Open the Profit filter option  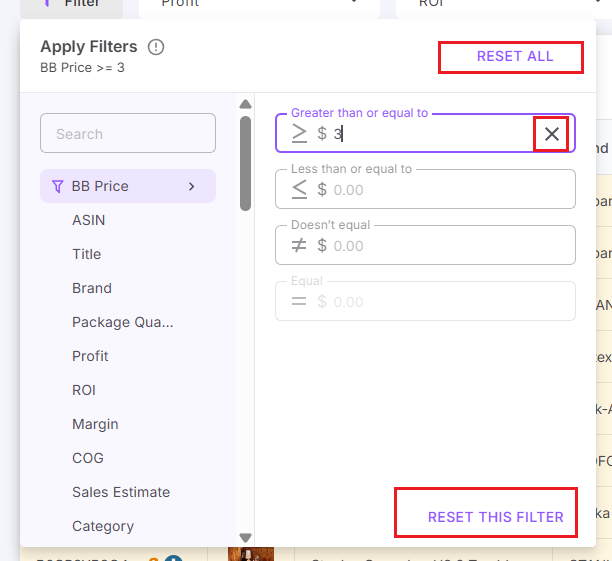pos(90,356)
